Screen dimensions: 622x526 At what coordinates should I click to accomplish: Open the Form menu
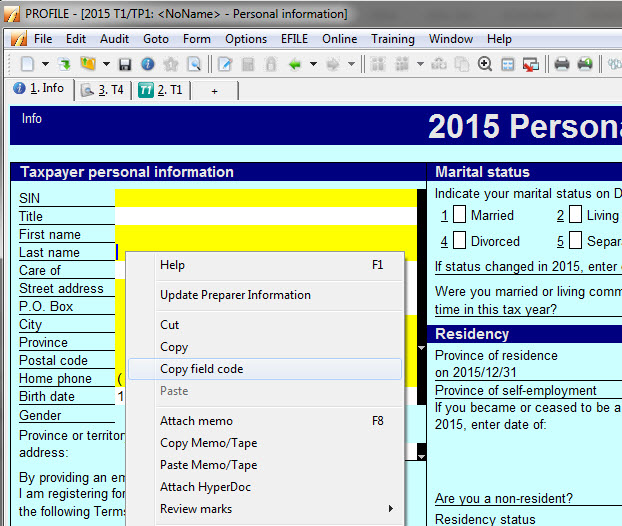[197, 39]
